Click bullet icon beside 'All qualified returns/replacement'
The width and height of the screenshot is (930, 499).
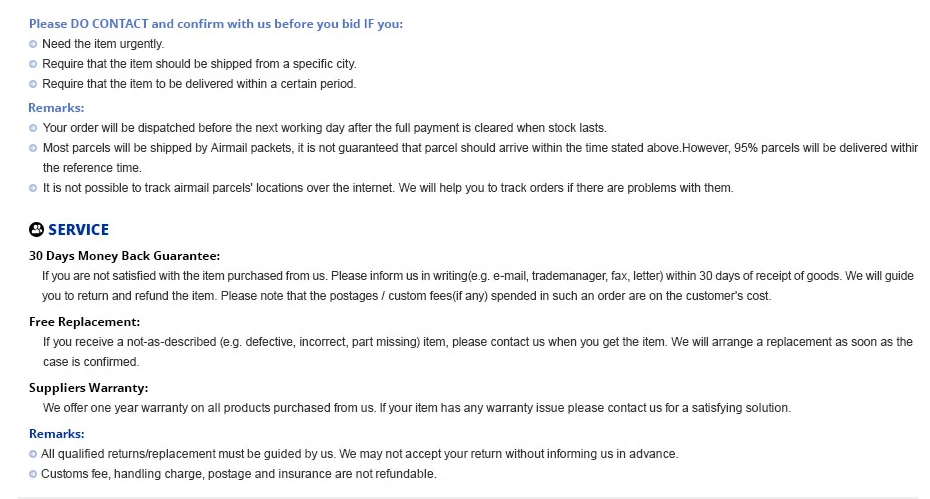(x=33, y=454)
